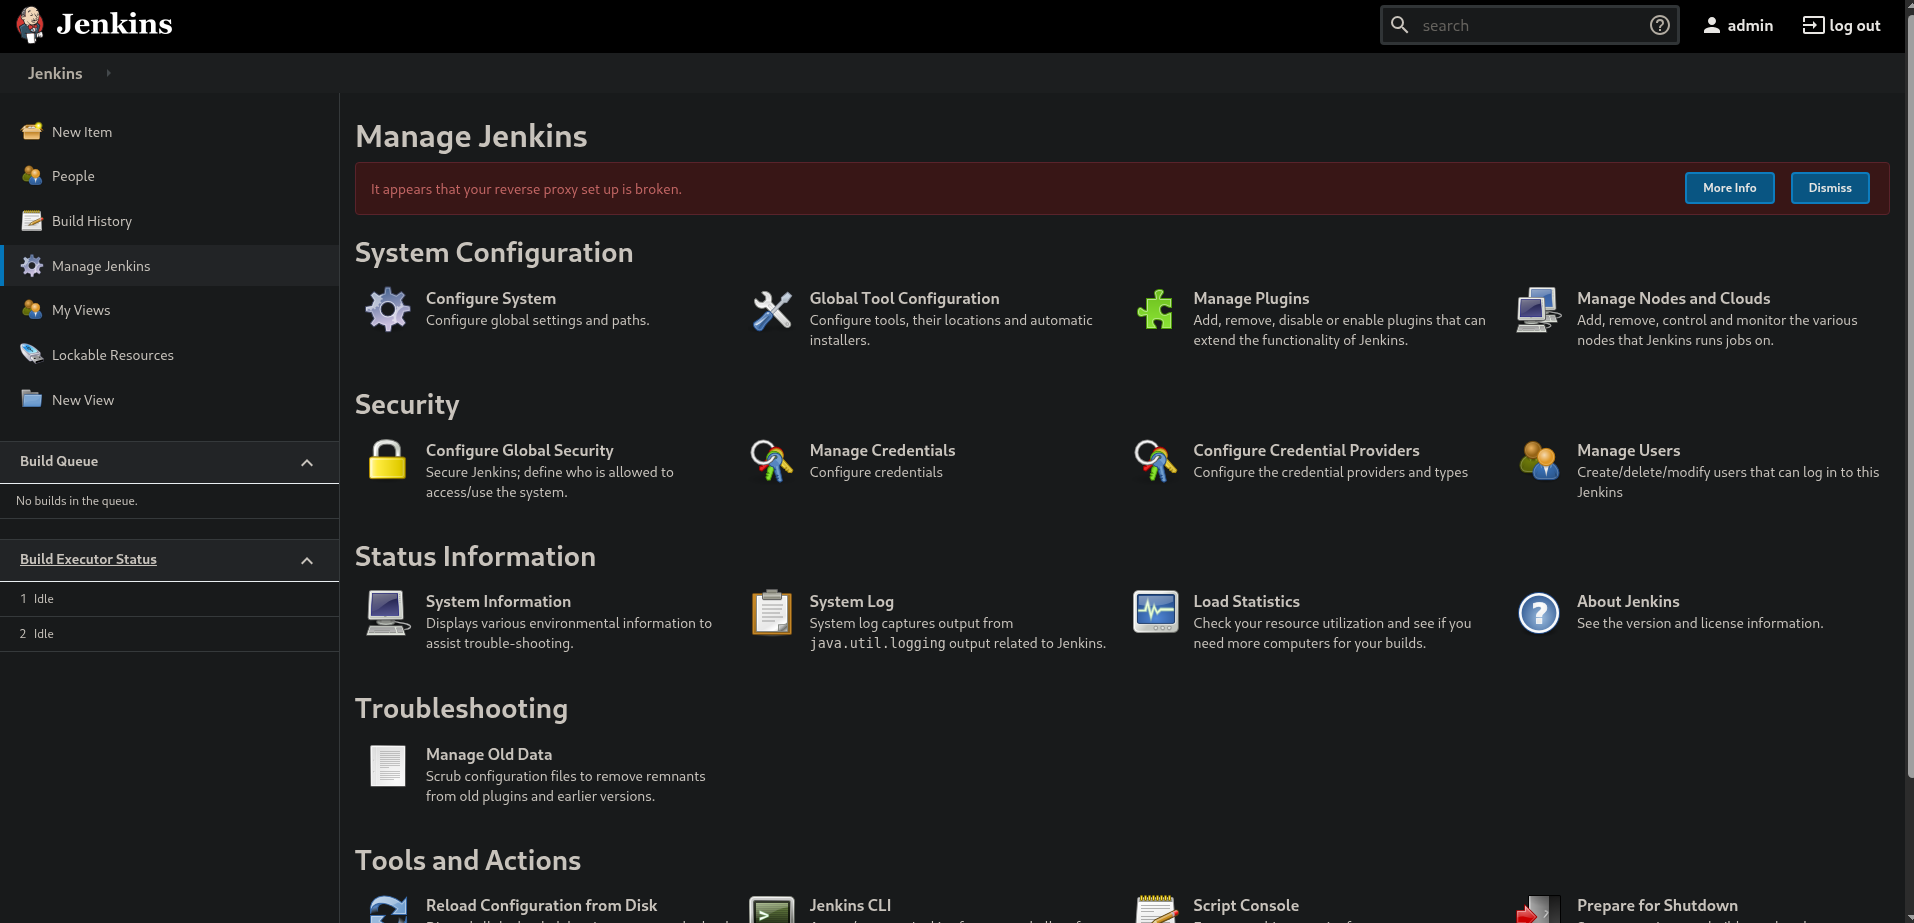Open Build History from the sidebar
Screen dimensions: 1914x923
92,221
